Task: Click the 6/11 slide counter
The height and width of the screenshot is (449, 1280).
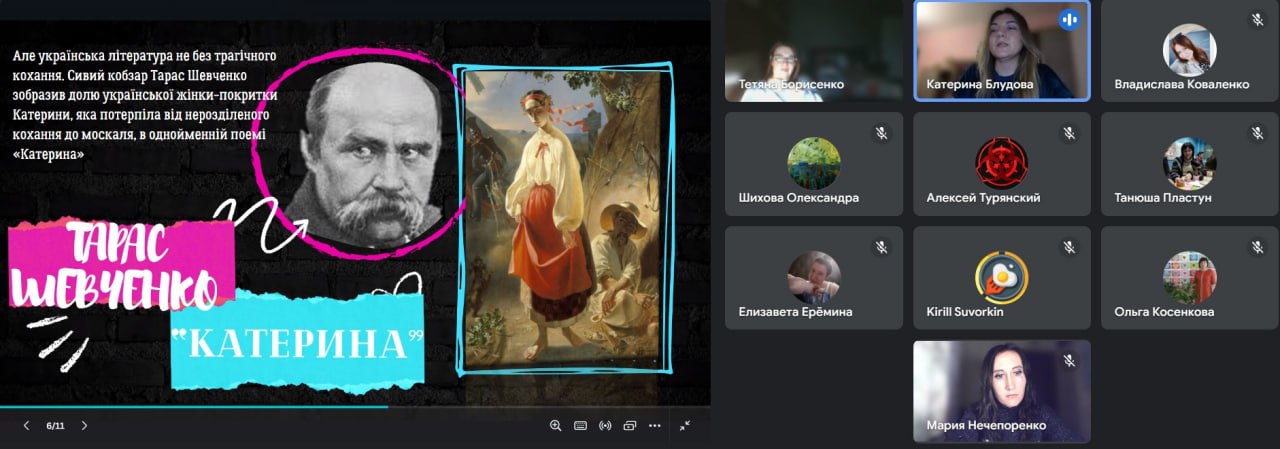Action: pos(55,425)
